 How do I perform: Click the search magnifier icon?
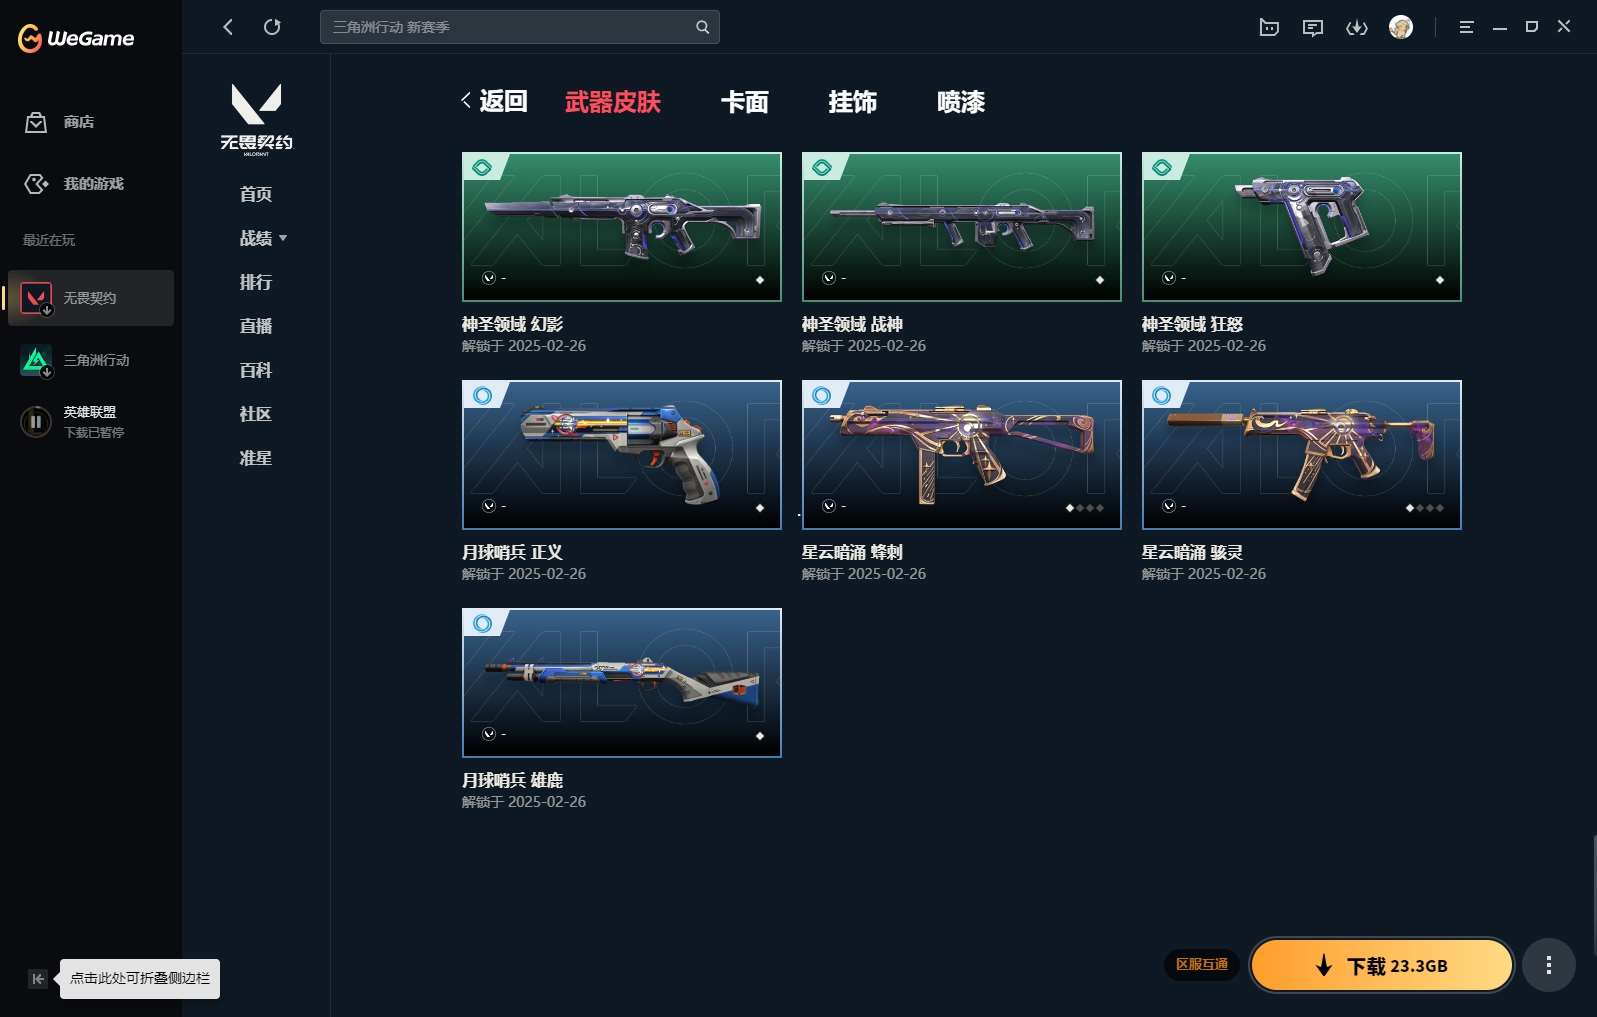coord(702,27)
